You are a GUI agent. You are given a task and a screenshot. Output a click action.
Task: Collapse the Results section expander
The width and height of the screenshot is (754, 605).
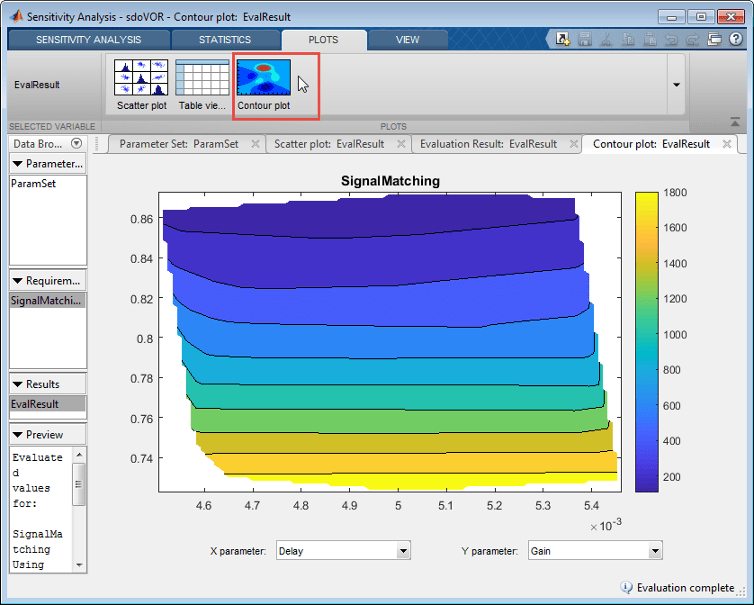(18, 384)
